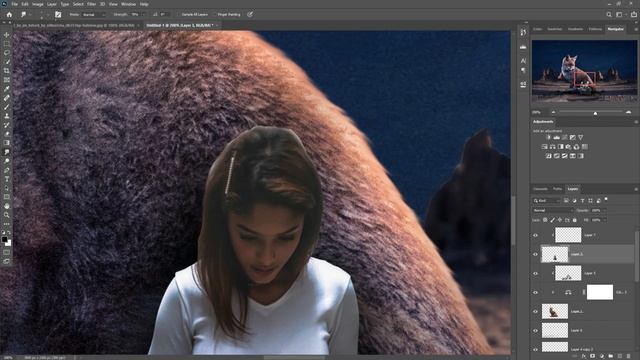The image size is (640, 360).
Task: Select the Zoom tool
Action: [x=7, y=215]
